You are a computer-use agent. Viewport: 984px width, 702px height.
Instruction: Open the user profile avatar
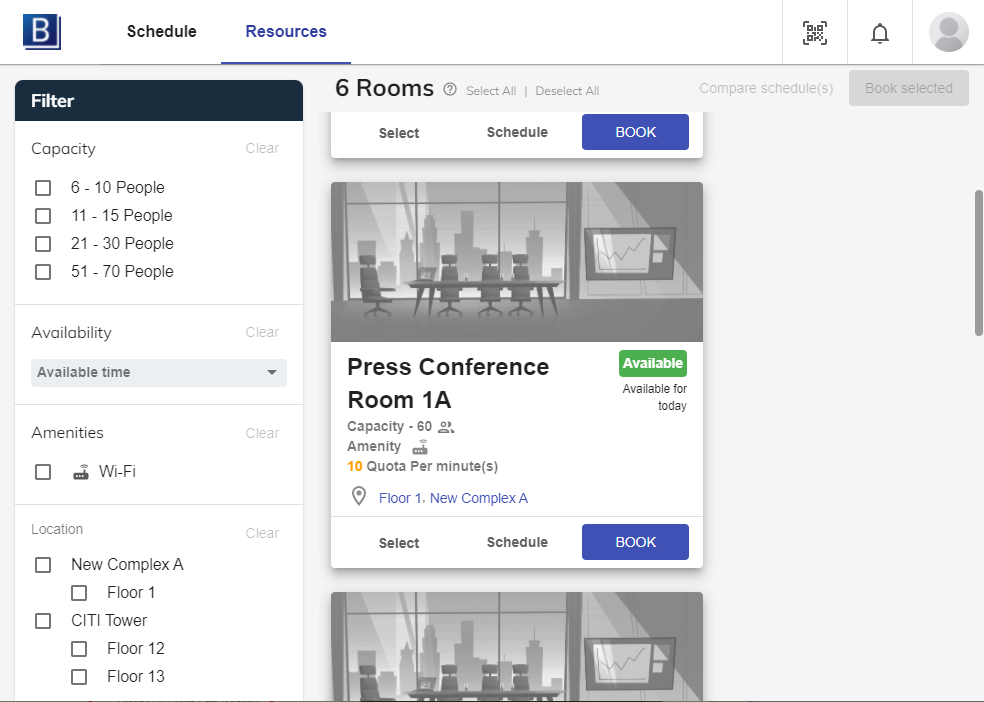click(948, 33)
